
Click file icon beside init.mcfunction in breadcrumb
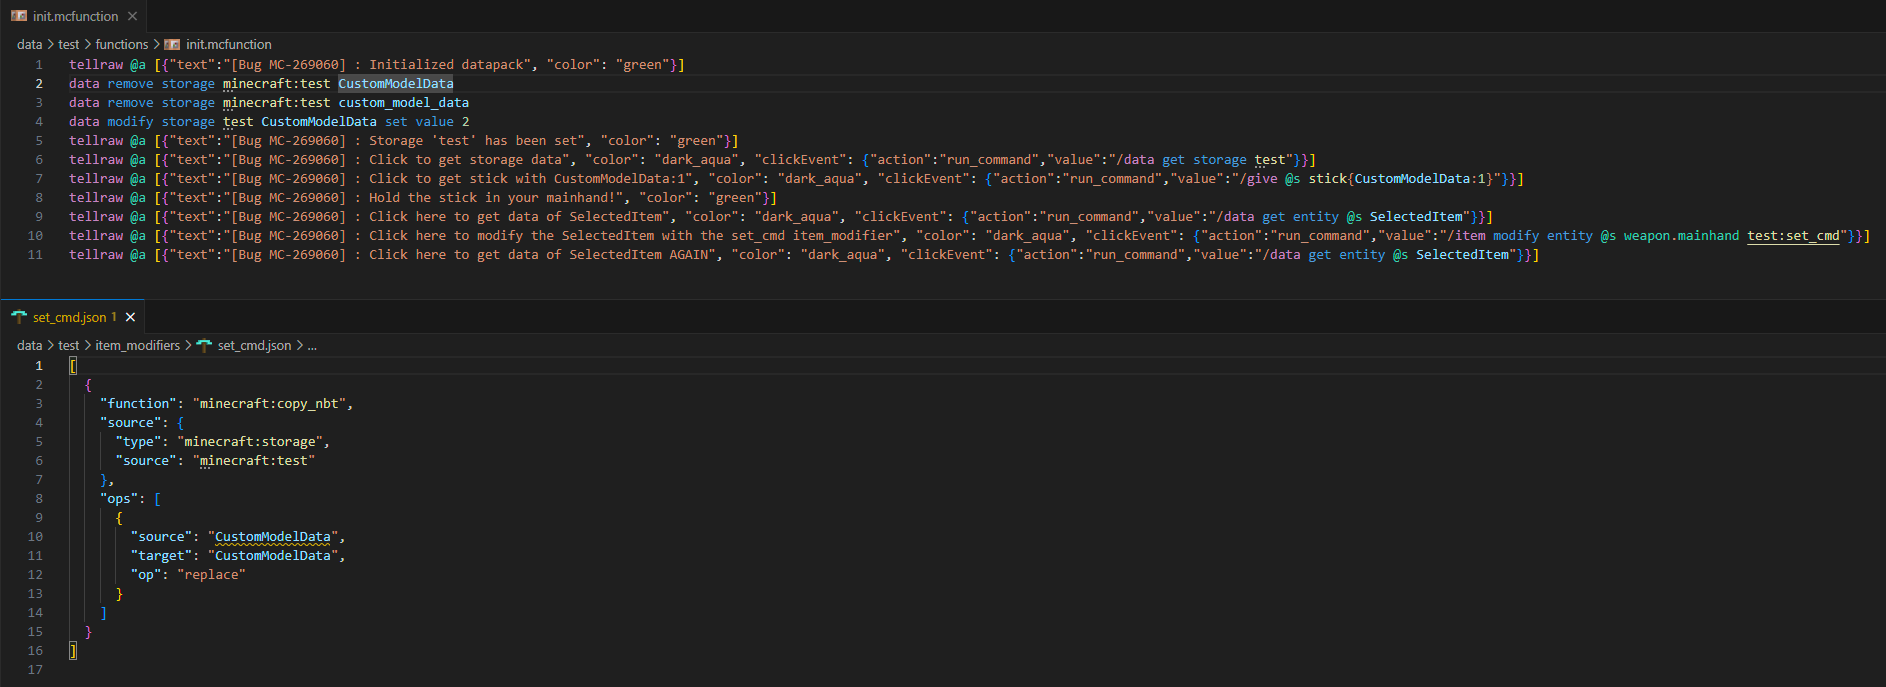click(x=172, y=44)
